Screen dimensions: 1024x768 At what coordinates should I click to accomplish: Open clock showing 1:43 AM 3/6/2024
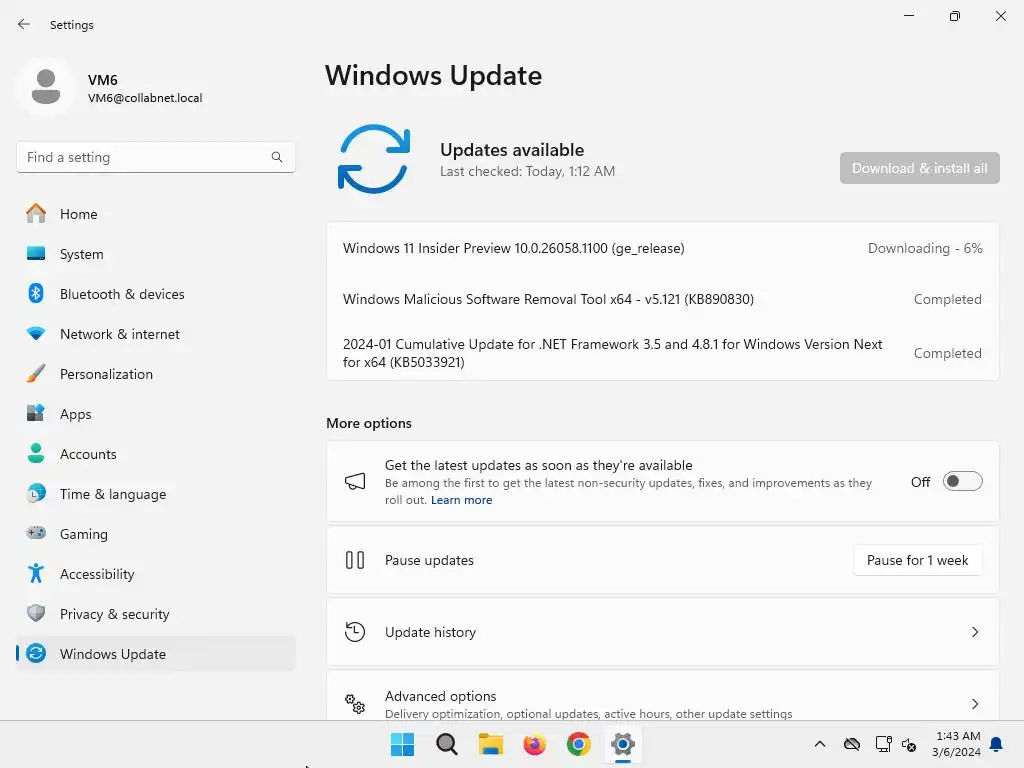tap(957, 744)
